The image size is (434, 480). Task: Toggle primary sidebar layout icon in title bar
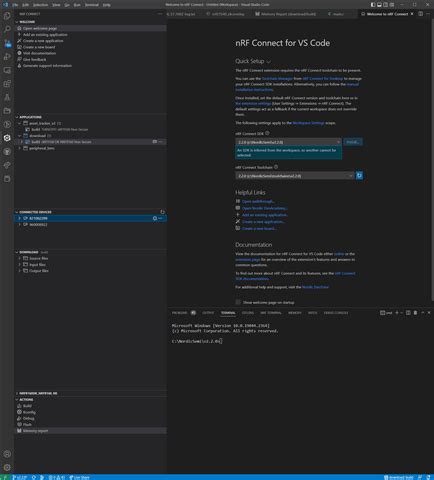373,5
